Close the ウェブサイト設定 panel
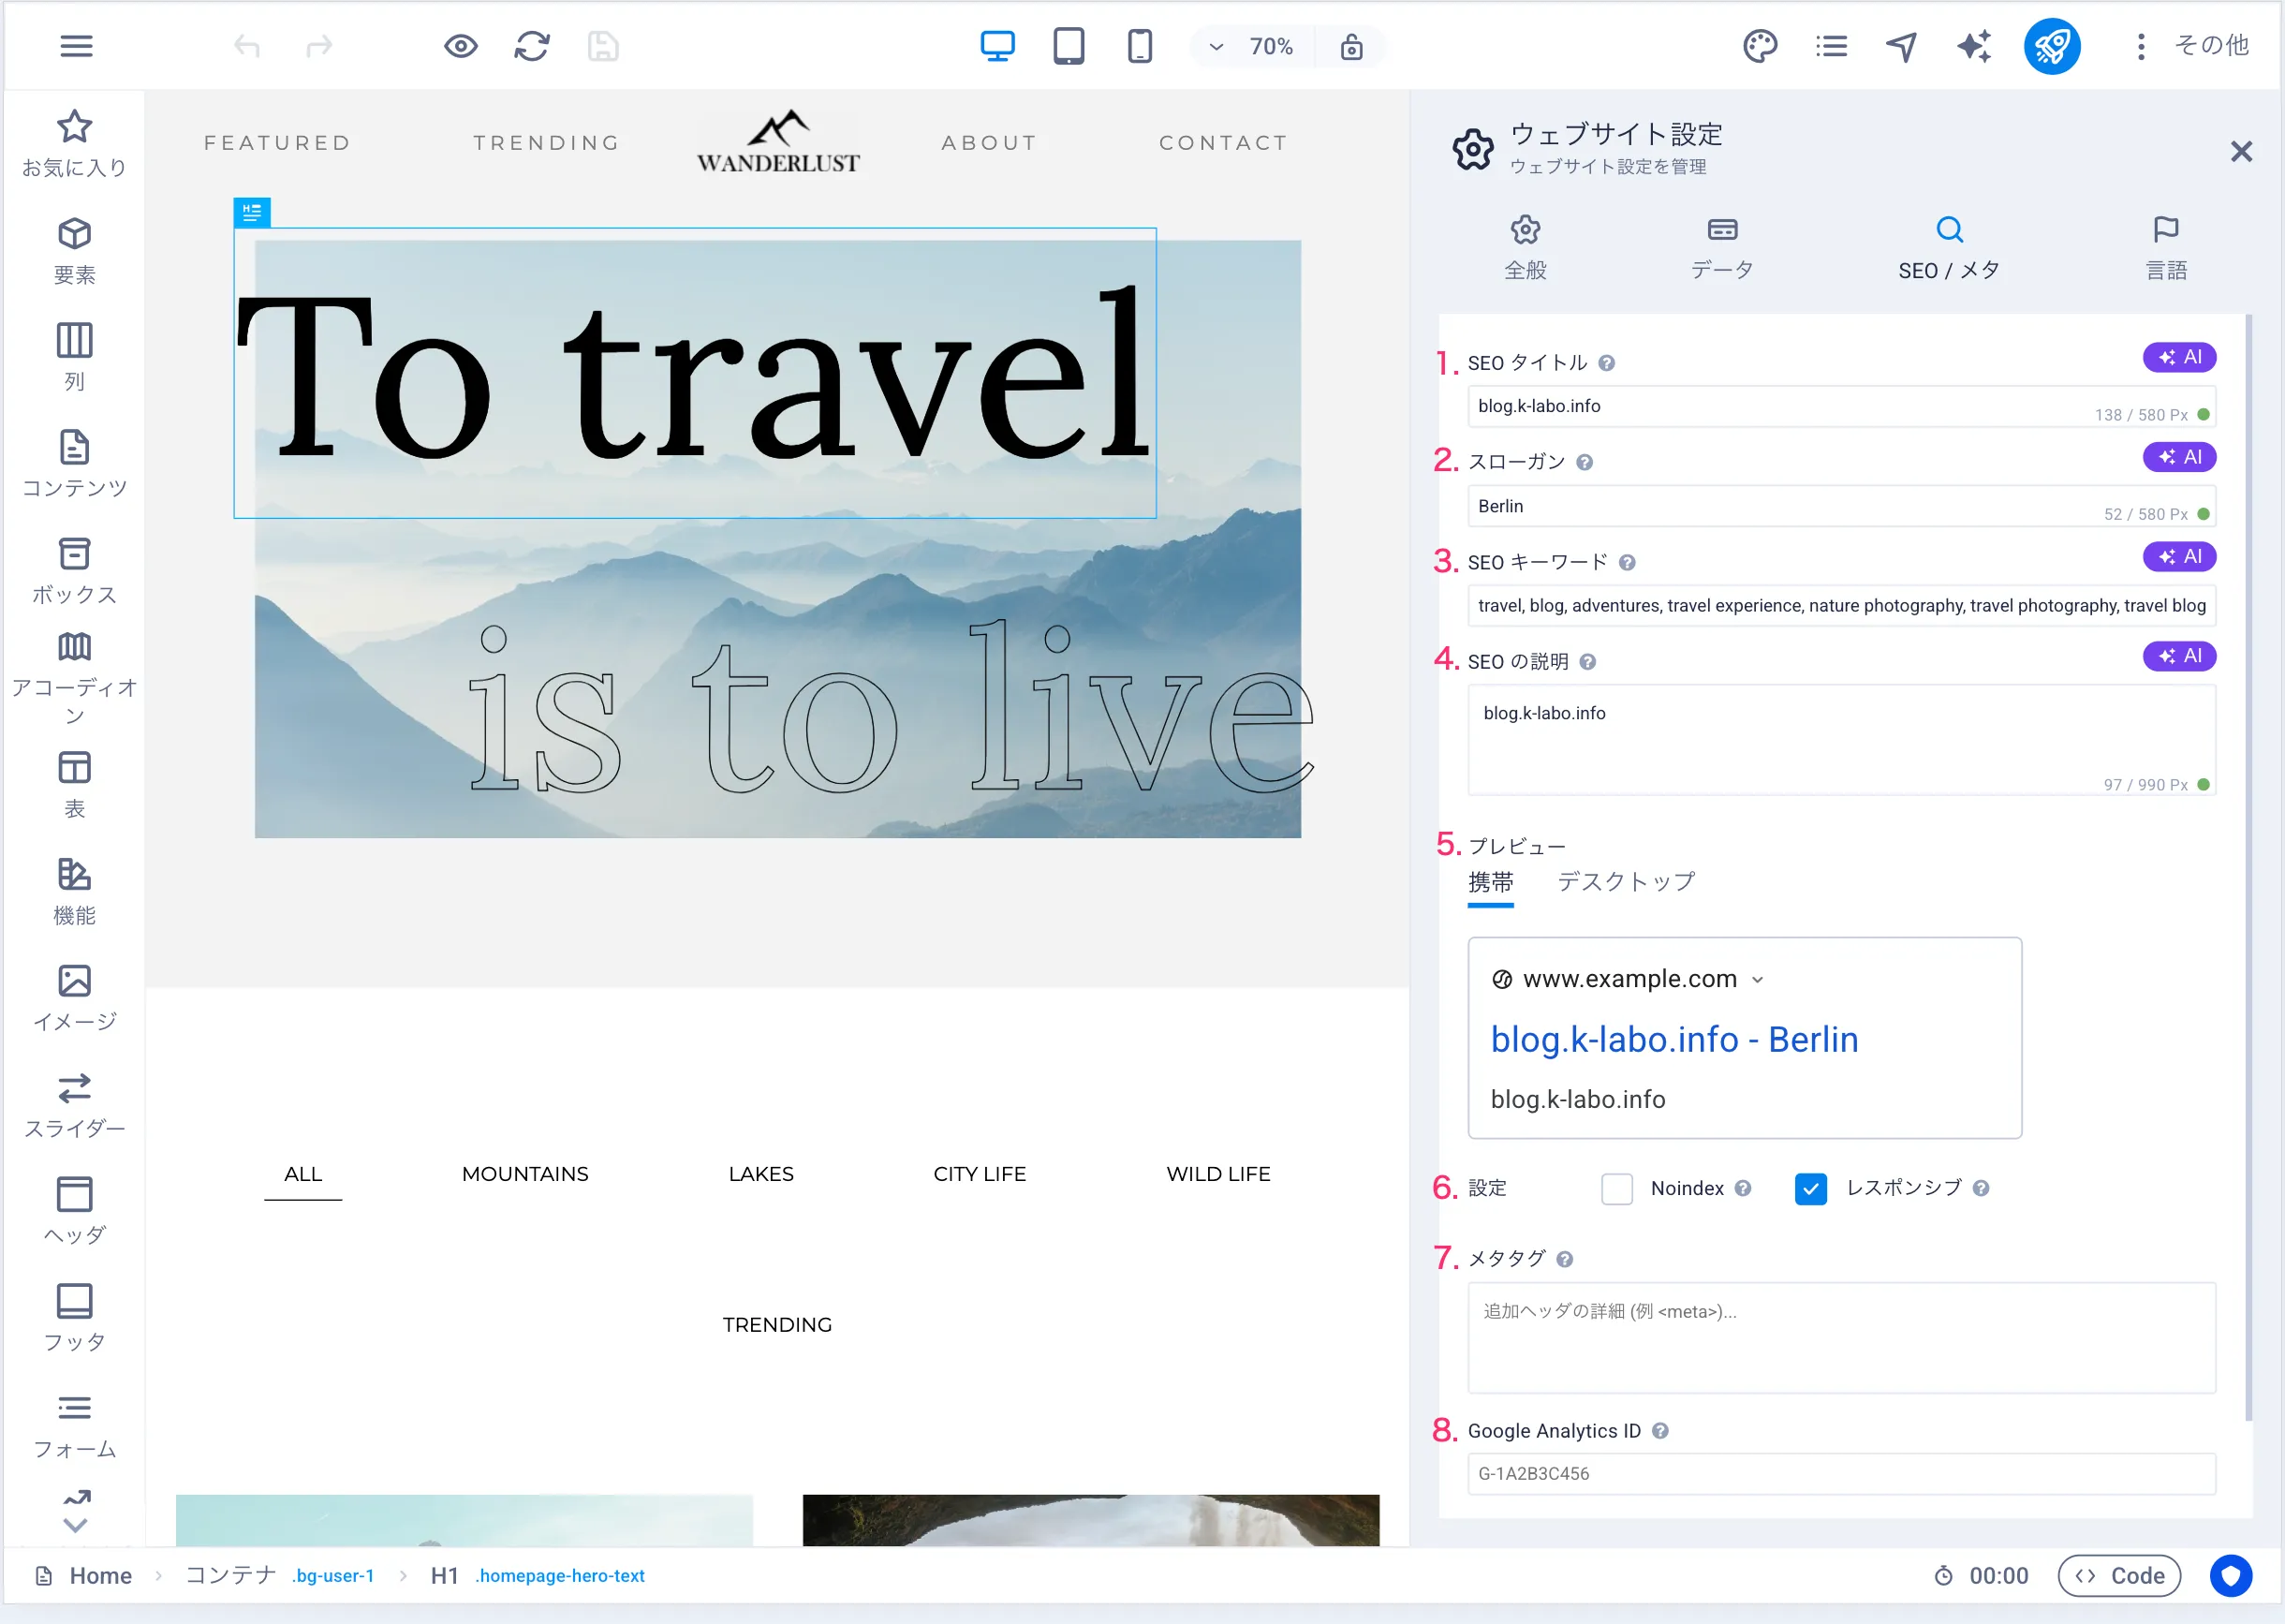 (2241, 151)
